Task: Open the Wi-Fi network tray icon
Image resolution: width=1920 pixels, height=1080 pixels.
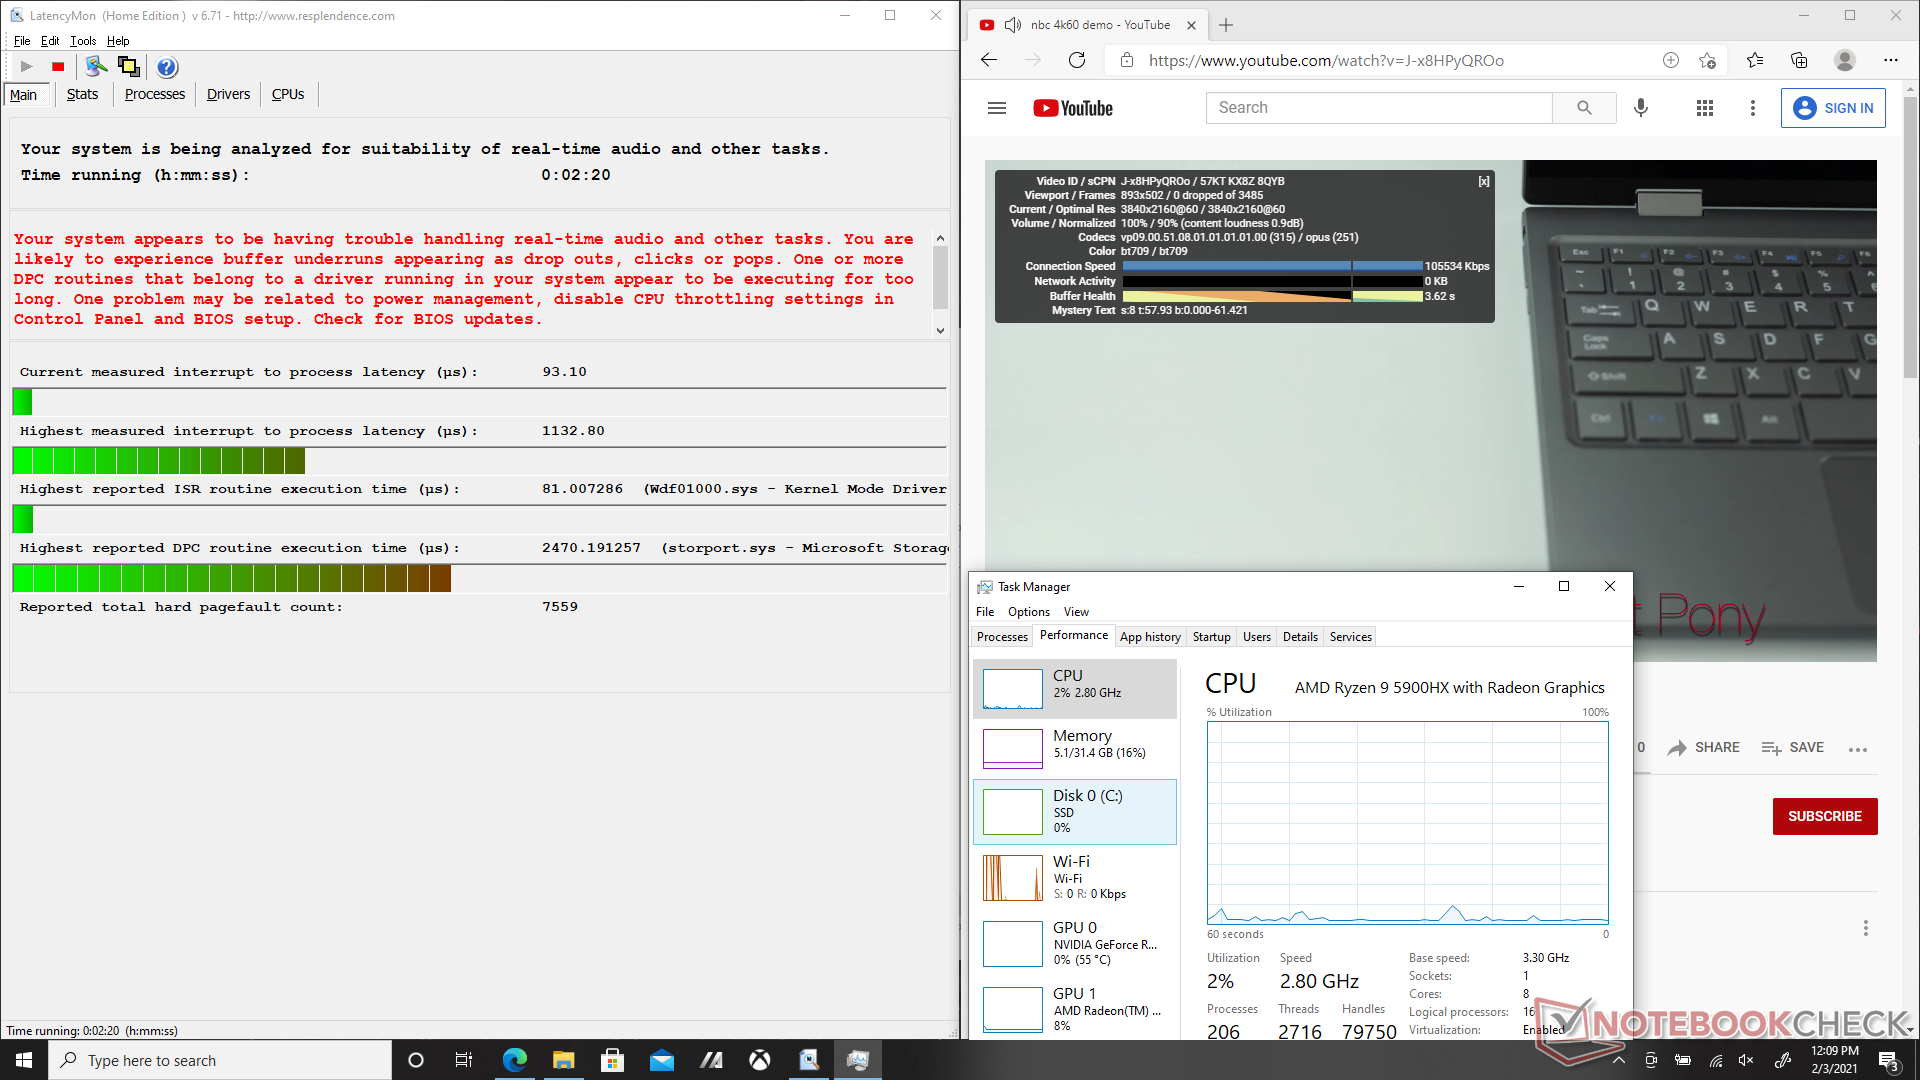Action: click(x=1715, y=1060)
